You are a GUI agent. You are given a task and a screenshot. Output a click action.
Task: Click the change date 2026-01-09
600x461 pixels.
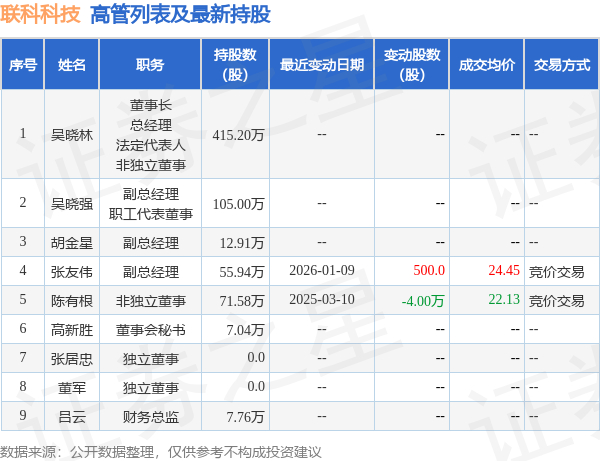[x=322, y=270]
